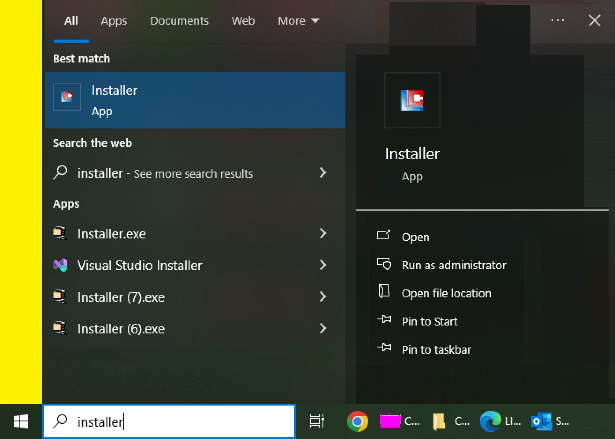Click the Task View taskbar icon
Image resolution: width=615 pixels, height=439 pixels.
(x=316, y=421)
